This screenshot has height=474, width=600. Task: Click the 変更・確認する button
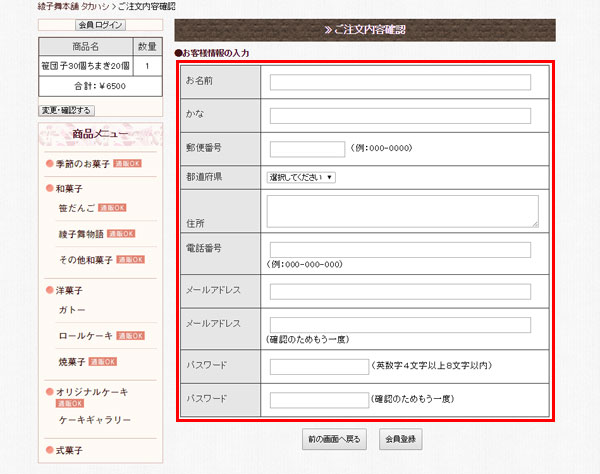point(67,111)
